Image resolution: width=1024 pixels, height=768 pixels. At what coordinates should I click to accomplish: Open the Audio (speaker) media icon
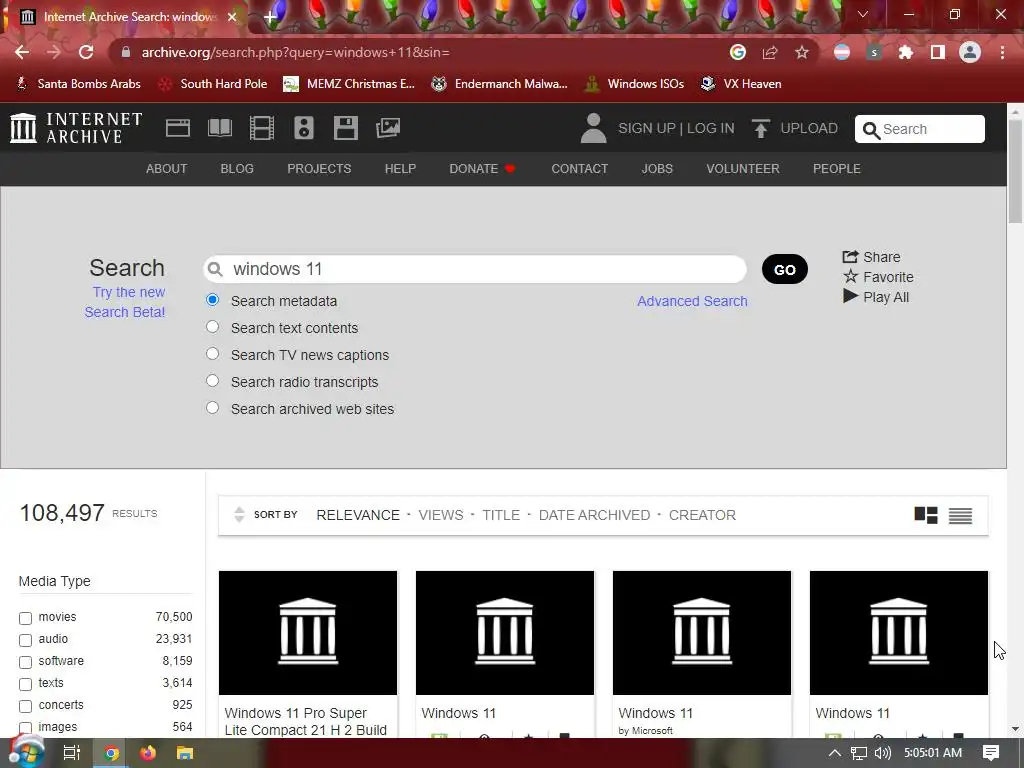coord(304,128)
